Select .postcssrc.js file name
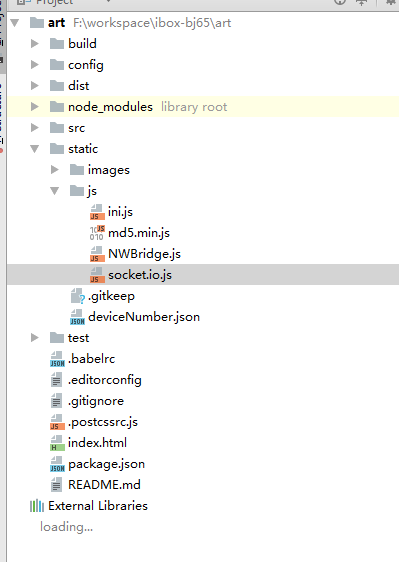Image resolution: width=399 pixels, height=562 pixels. pos(103,422)
